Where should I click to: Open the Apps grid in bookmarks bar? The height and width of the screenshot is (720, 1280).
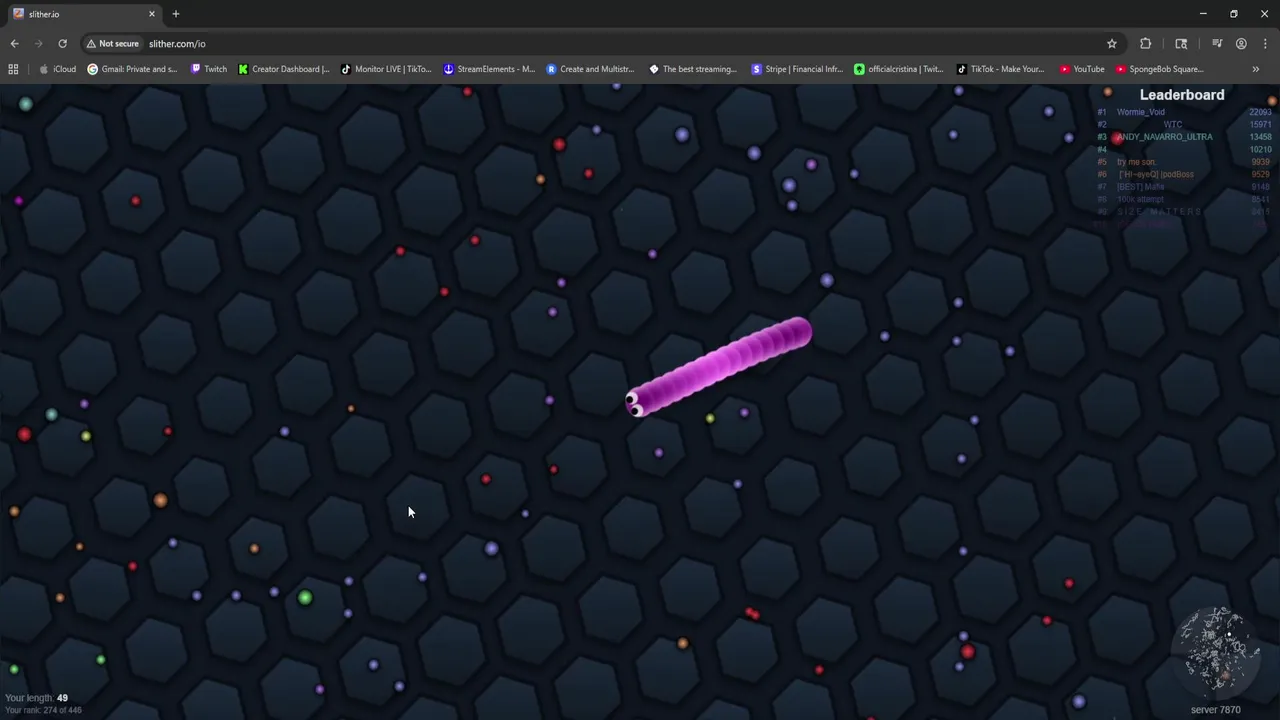pos(13,69)
